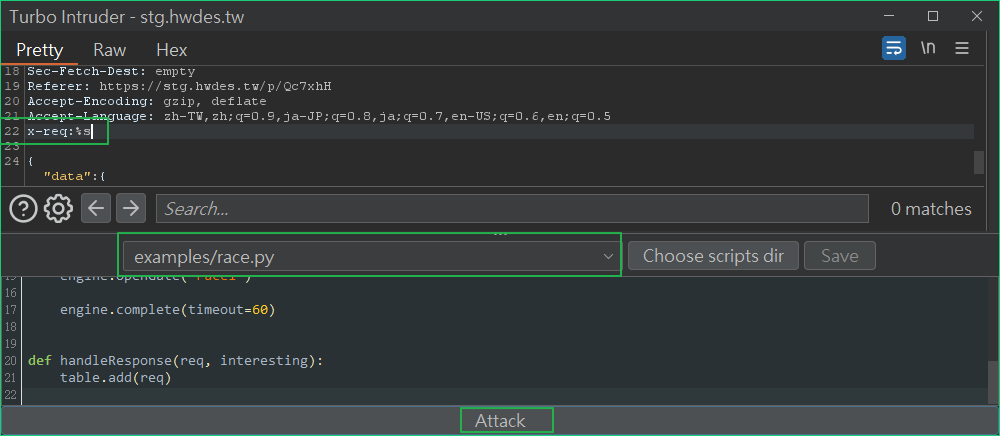Click Choose scripts dir button
This screenshot has height=436, width=1000.
pos(713,256)
